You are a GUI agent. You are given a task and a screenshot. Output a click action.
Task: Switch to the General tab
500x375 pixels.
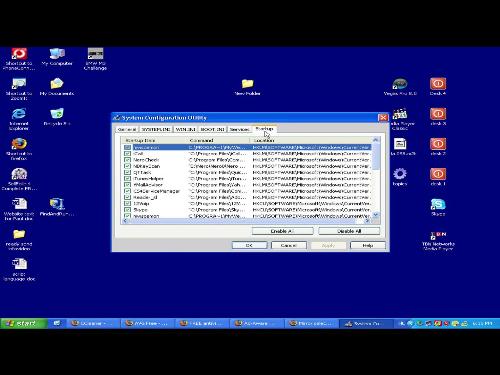127,129
